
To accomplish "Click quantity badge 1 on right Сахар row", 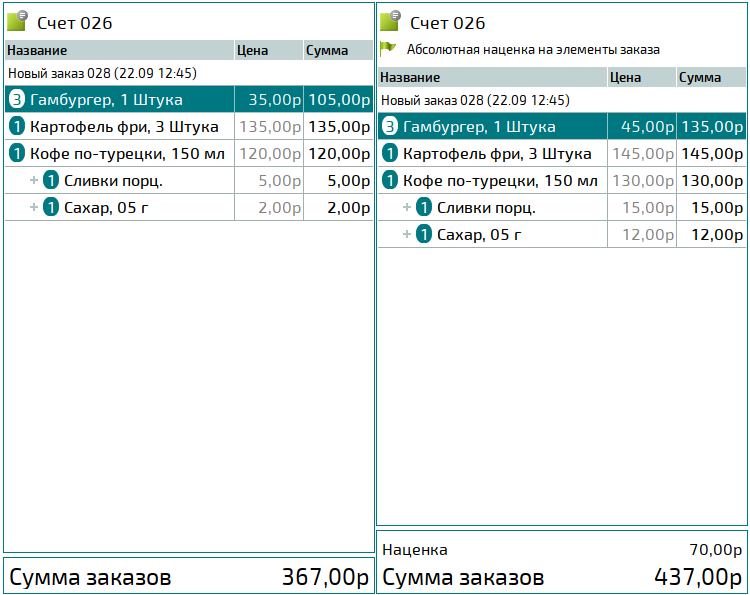I will click(424, 235).
